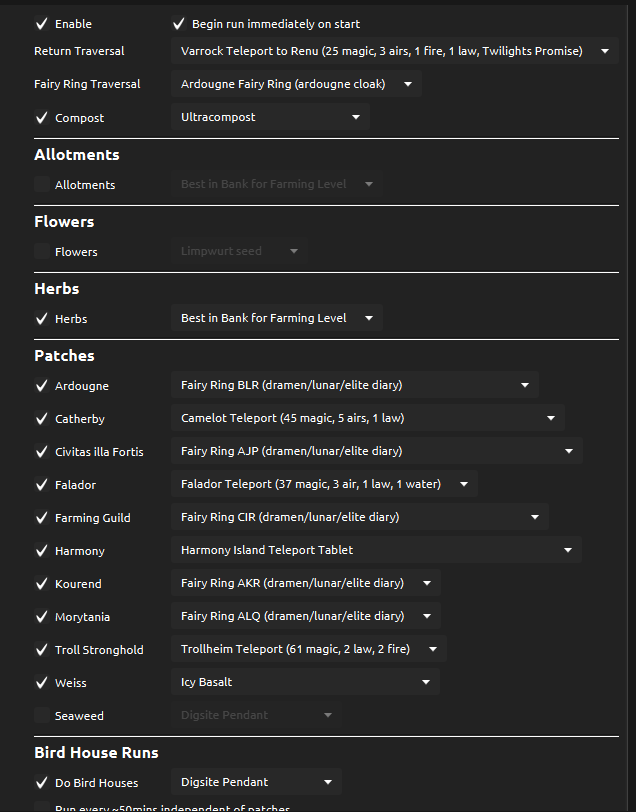Enable the Seaweed patch checkbox
Image resolution: width=636 pixels, height=812 pixels.
pyautogui.click(x=41, y=716)
